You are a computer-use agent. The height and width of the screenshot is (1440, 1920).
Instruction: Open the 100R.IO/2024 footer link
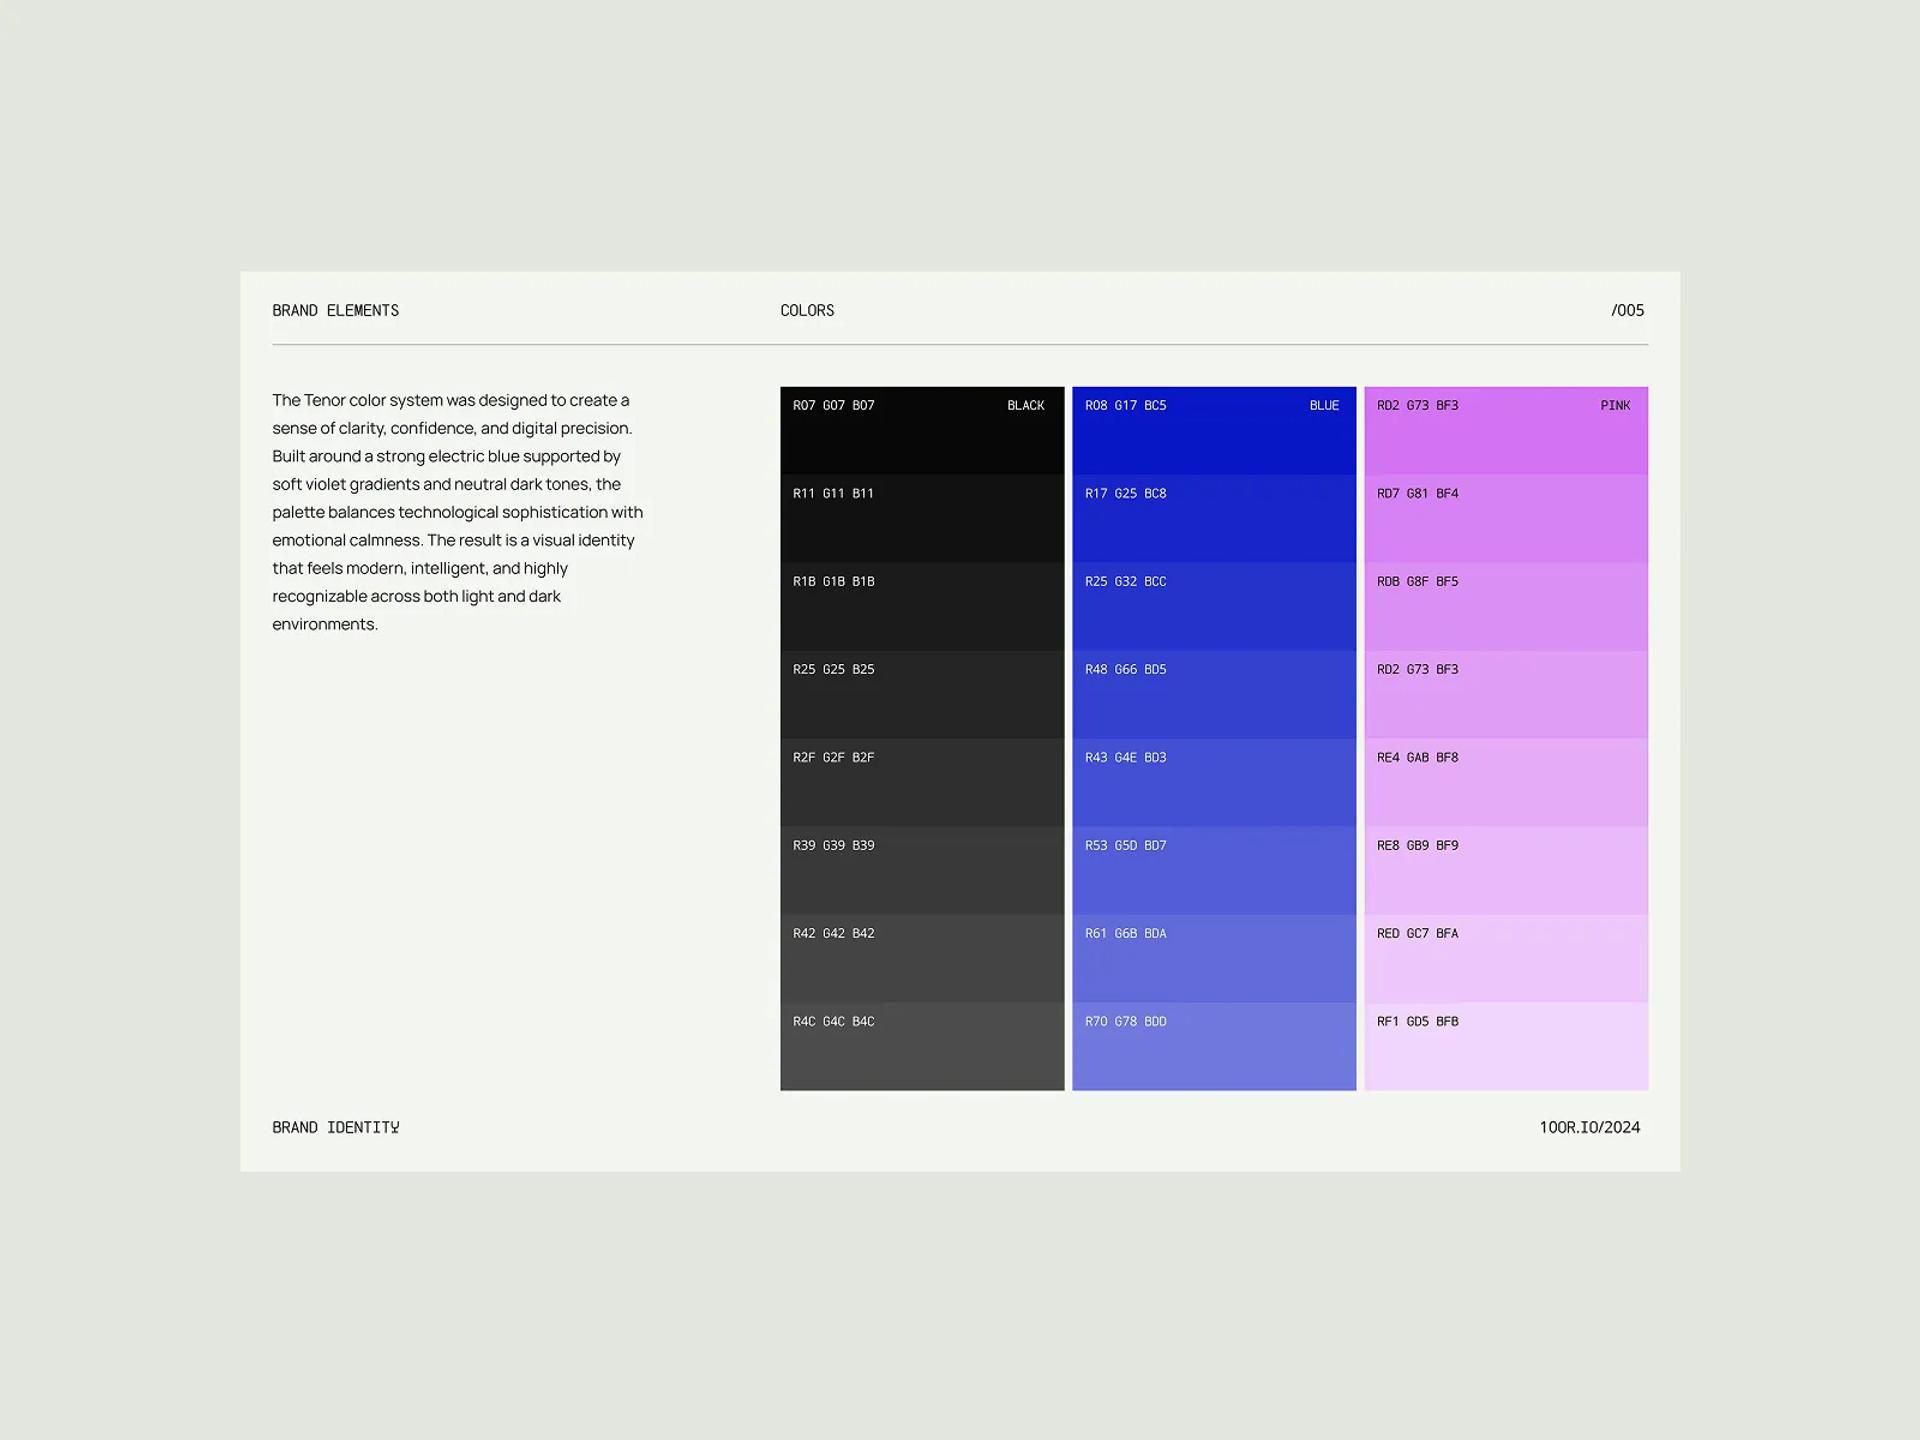[1589, 1127]
